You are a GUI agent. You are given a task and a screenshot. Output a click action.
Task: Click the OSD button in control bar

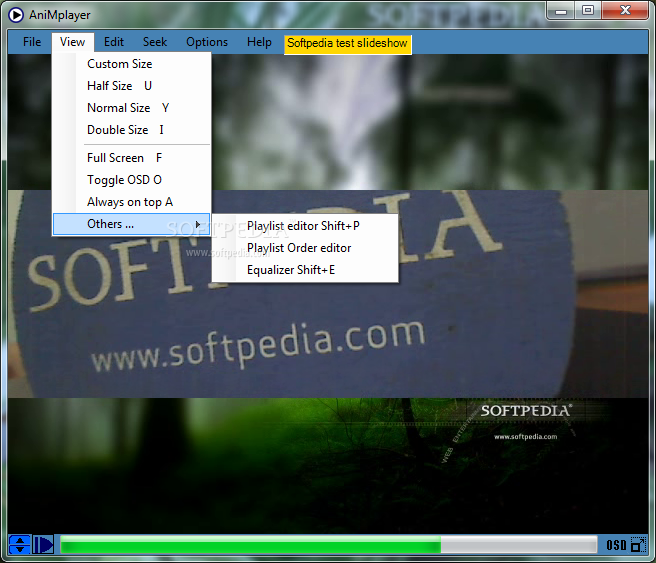tap(616, 545)
